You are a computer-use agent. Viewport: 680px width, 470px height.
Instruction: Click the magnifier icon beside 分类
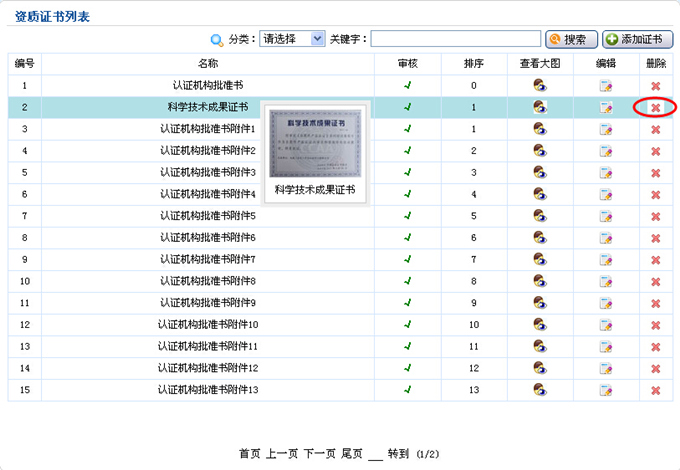coord(216,40)
